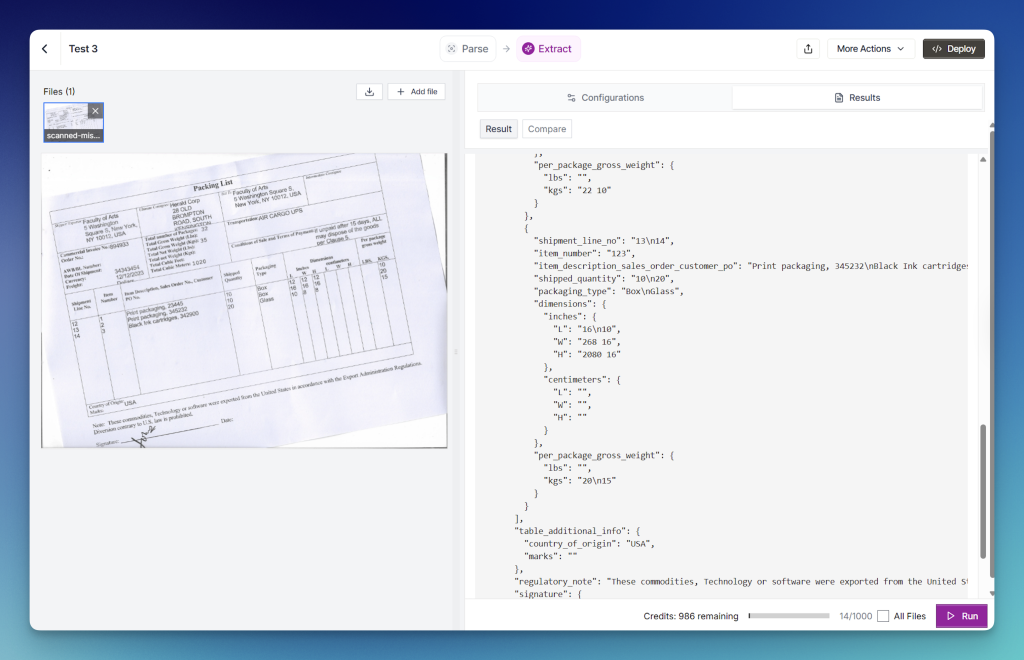The image size is (1024, 660).
Task: Click the download files icon
Action: click(369, 92)
